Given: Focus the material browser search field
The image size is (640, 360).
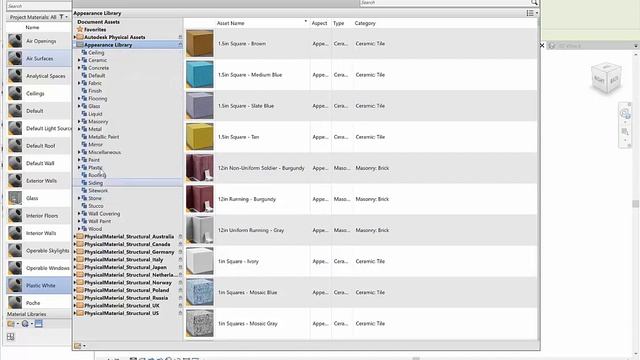Looking at the screenshot, I should click(x=39, y=6).
